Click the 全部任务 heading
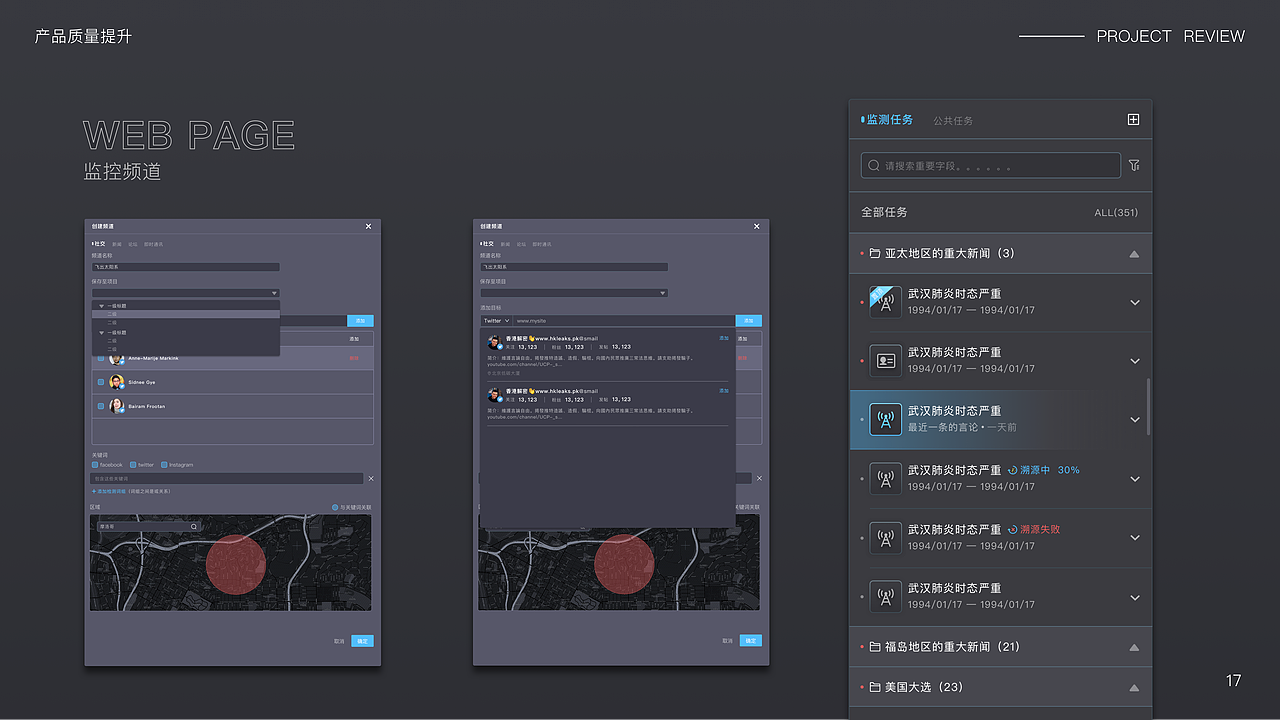Viewport: 1280px width, 720px height. (x=885, y=212)
